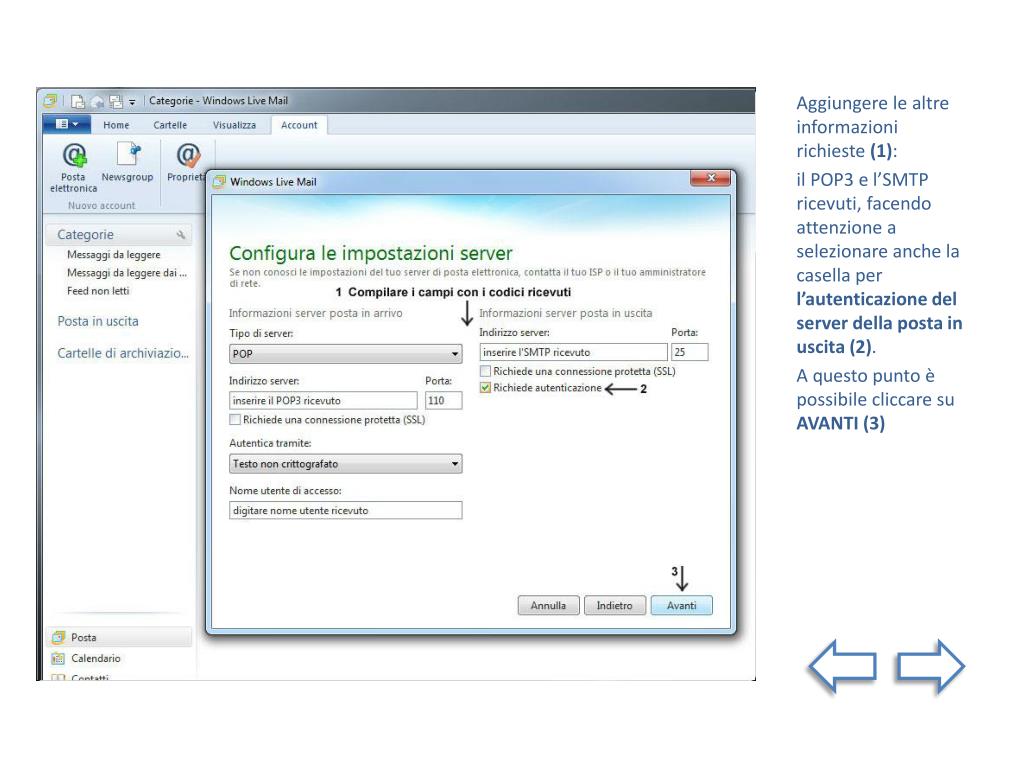Open the blue application menu button
Image resolution: width=1024 pixels, height=768 pixels.
[67, 124]
